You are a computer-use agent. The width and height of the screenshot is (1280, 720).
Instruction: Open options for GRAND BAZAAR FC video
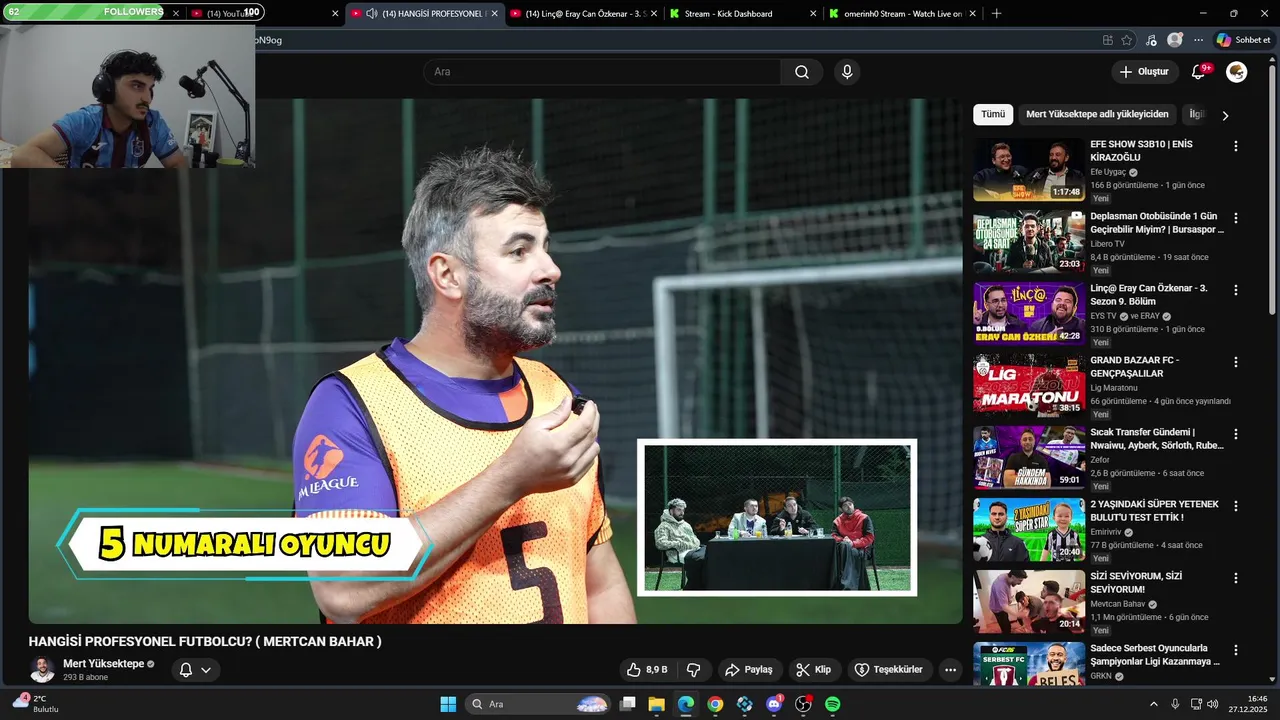(1235, 362)
